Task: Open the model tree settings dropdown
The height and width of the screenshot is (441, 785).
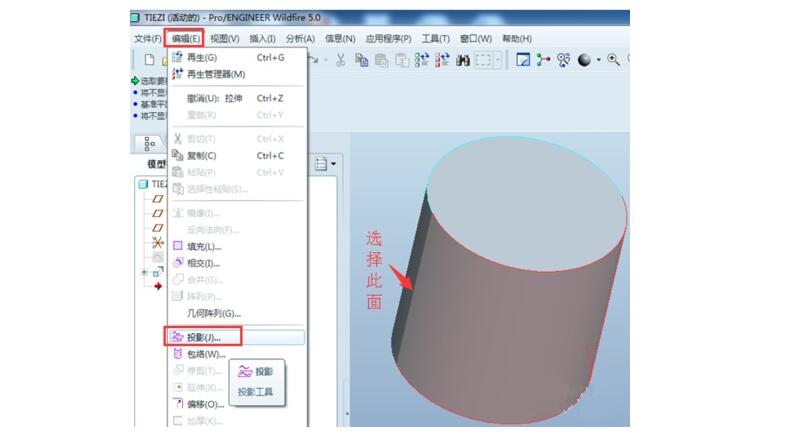Action: pyautogui.click(x=326, y=164)
